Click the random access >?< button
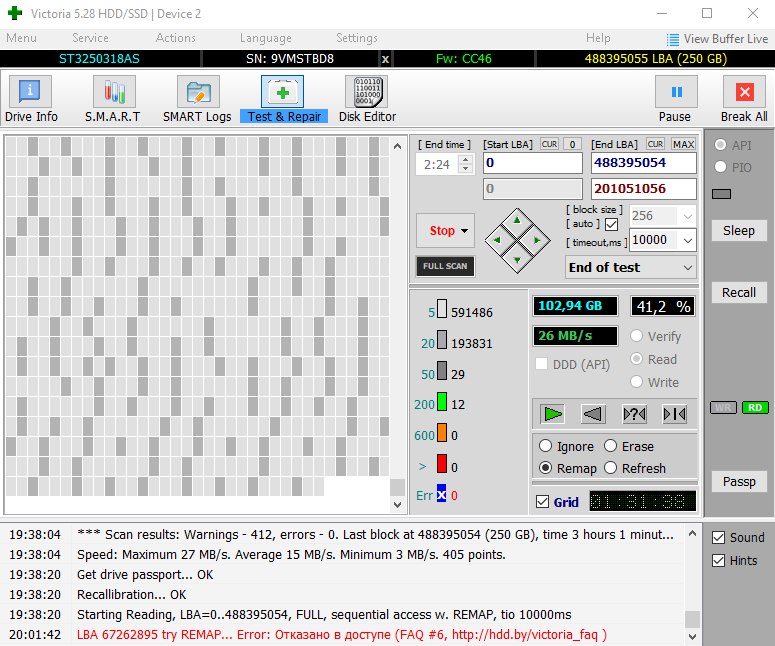 [x=634, y=414]
